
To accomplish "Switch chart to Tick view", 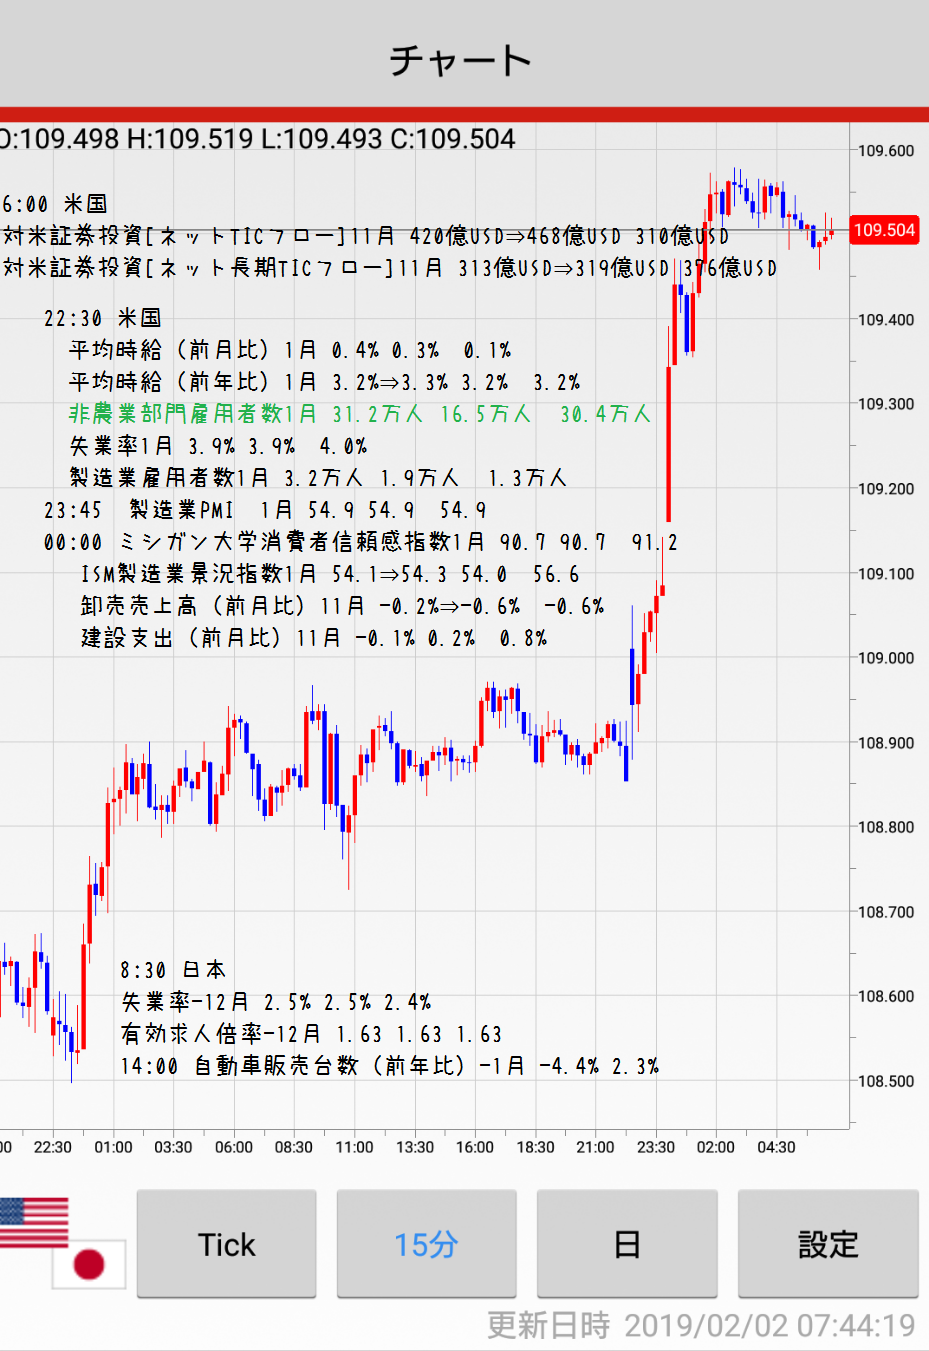I will coord(227,1244).
